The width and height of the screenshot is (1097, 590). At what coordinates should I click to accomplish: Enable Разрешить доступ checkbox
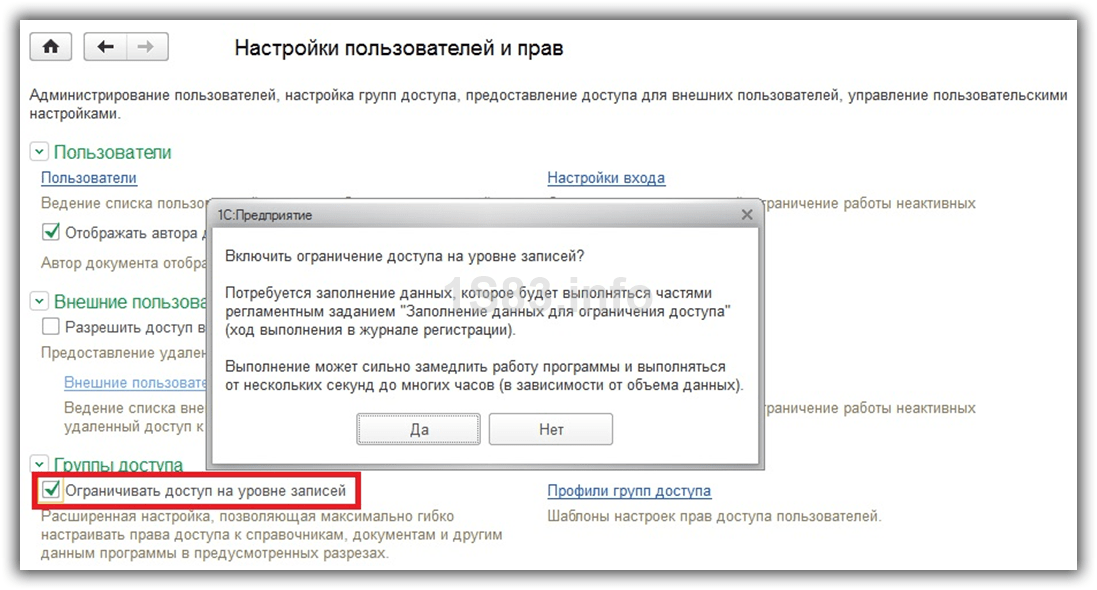(x=51, y=326)
